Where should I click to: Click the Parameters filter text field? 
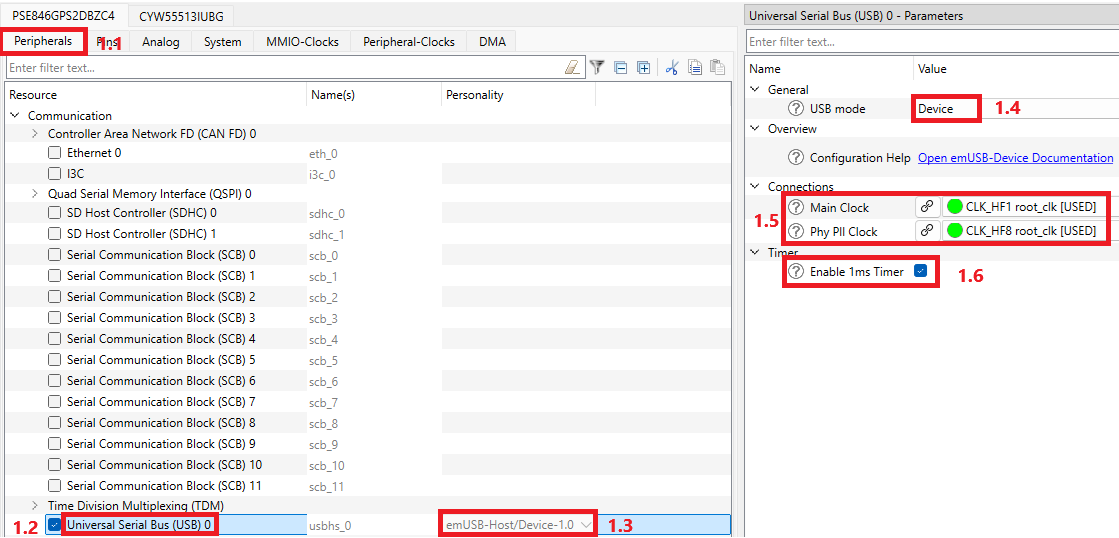click(x=930, y=42)
